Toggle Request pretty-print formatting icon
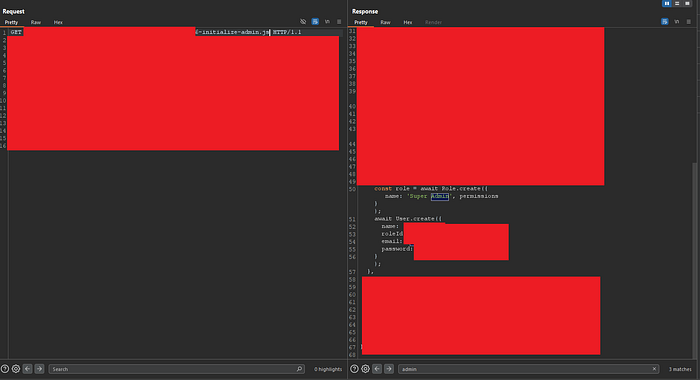The width and height of the screenshot is (700, 380). click(x=315, y=21)
